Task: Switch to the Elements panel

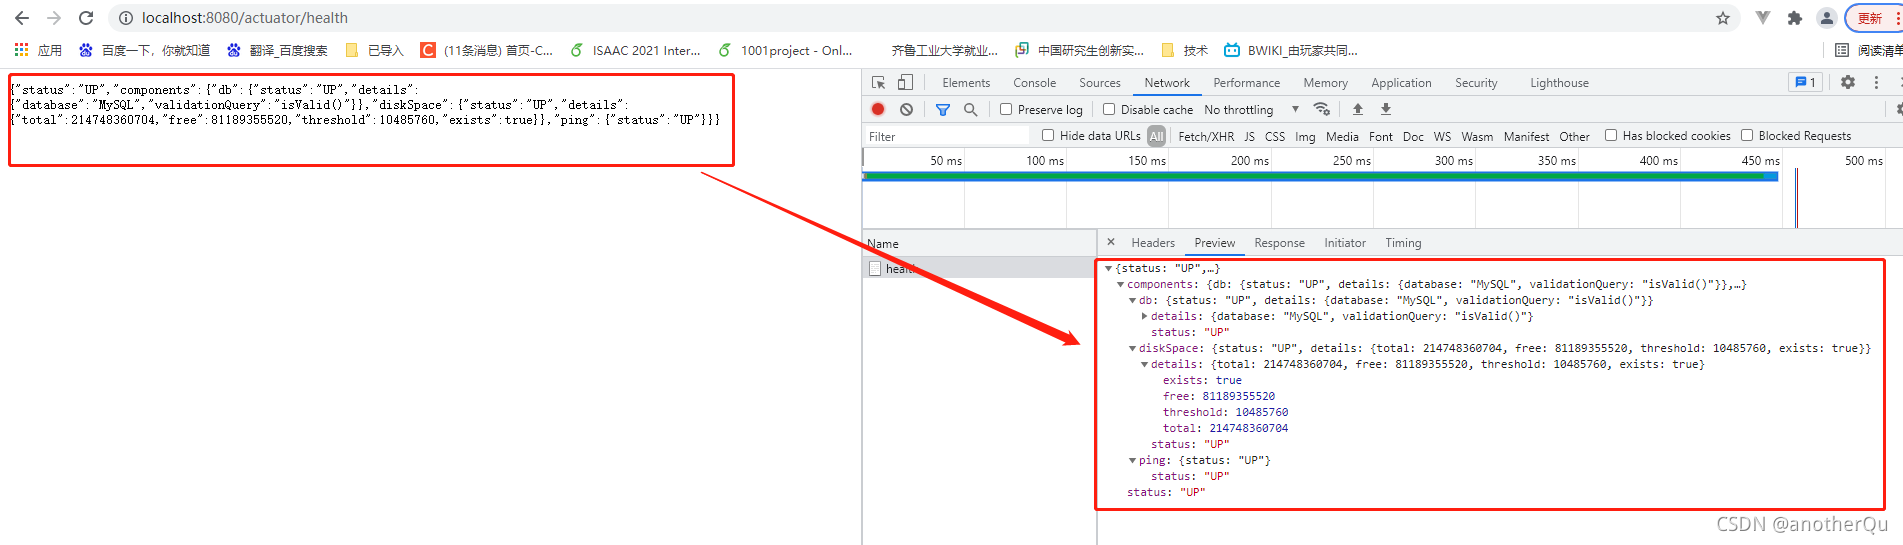Action: pos(966,83)
